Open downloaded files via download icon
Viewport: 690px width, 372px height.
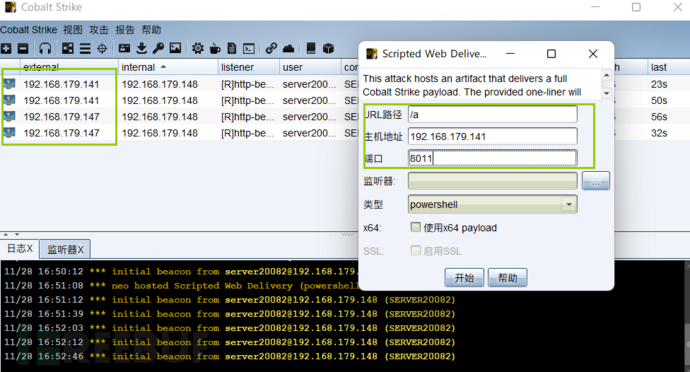141,48
